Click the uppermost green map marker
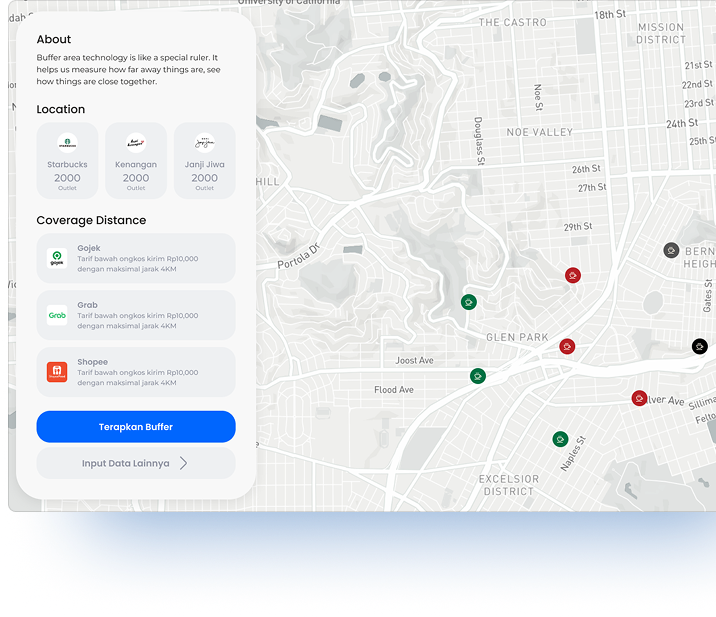This screenshot has width=716, height=617. [x=468, y=302]
